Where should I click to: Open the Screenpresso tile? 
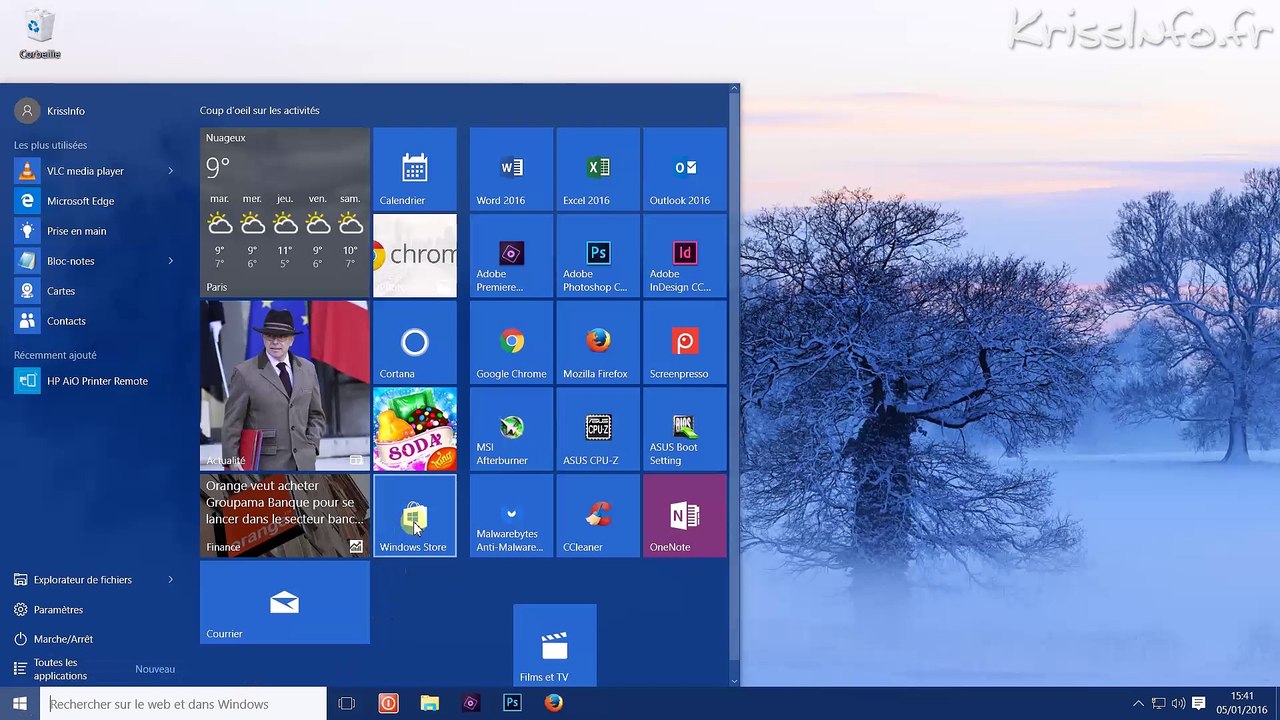[x=685, y=342]
